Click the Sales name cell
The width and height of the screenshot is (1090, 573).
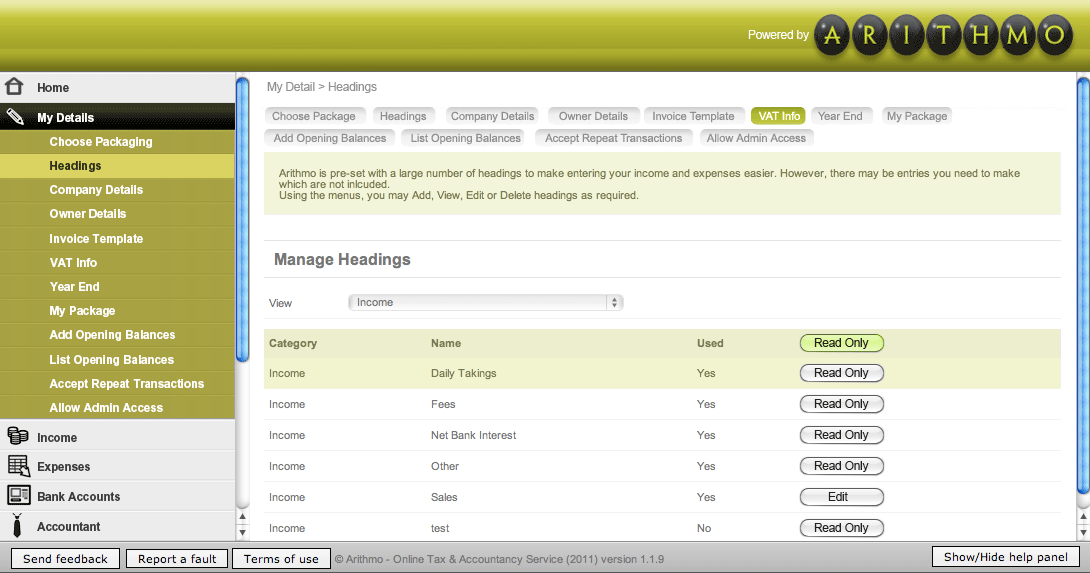pos(444,497)
